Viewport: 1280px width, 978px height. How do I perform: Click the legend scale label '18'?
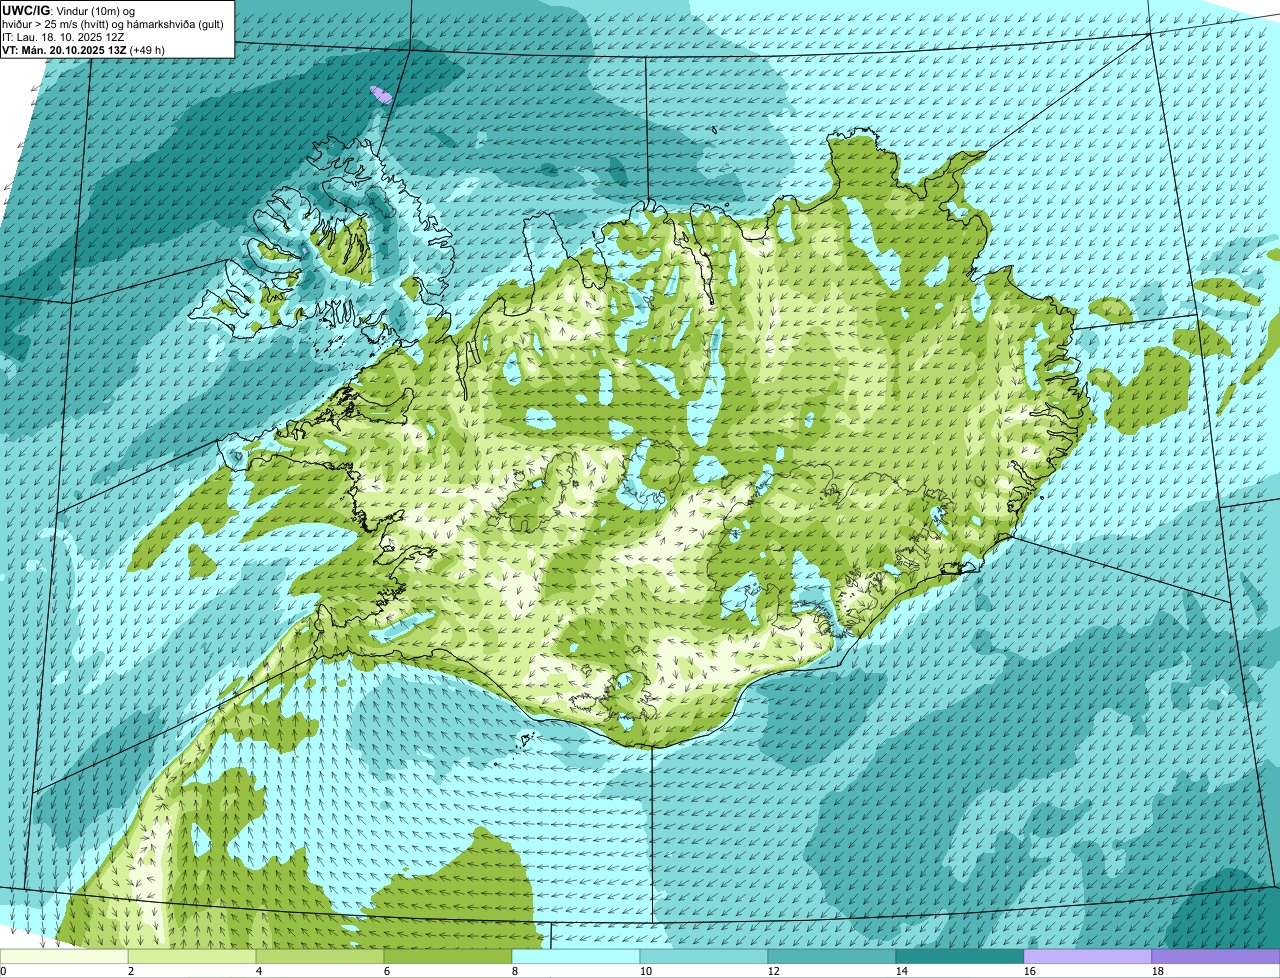click(1158, 971)
